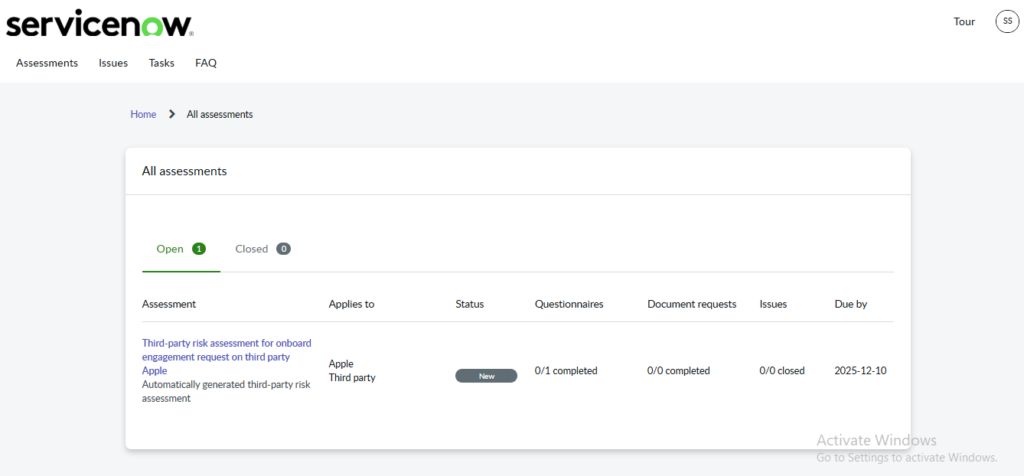Screen dimensions: 1024x476
Task: Click the Applies to column header
Action: point(351,304)
